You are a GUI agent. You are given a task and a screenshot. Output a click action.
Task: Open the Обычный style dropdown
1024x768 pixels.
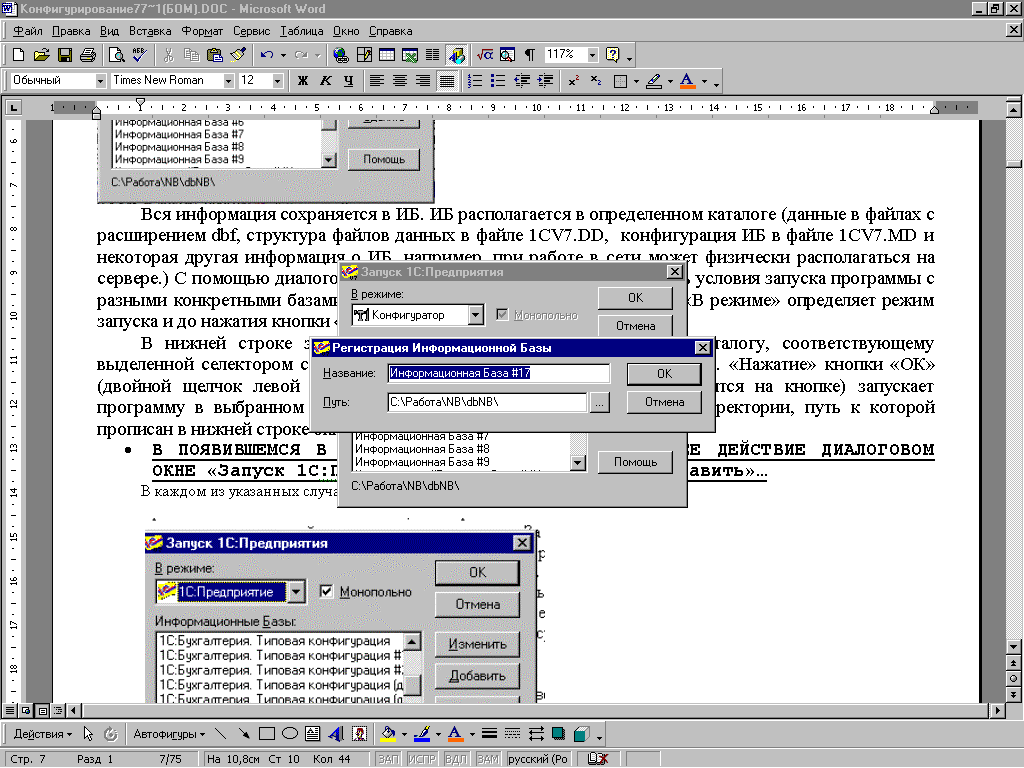coord(100,81)
